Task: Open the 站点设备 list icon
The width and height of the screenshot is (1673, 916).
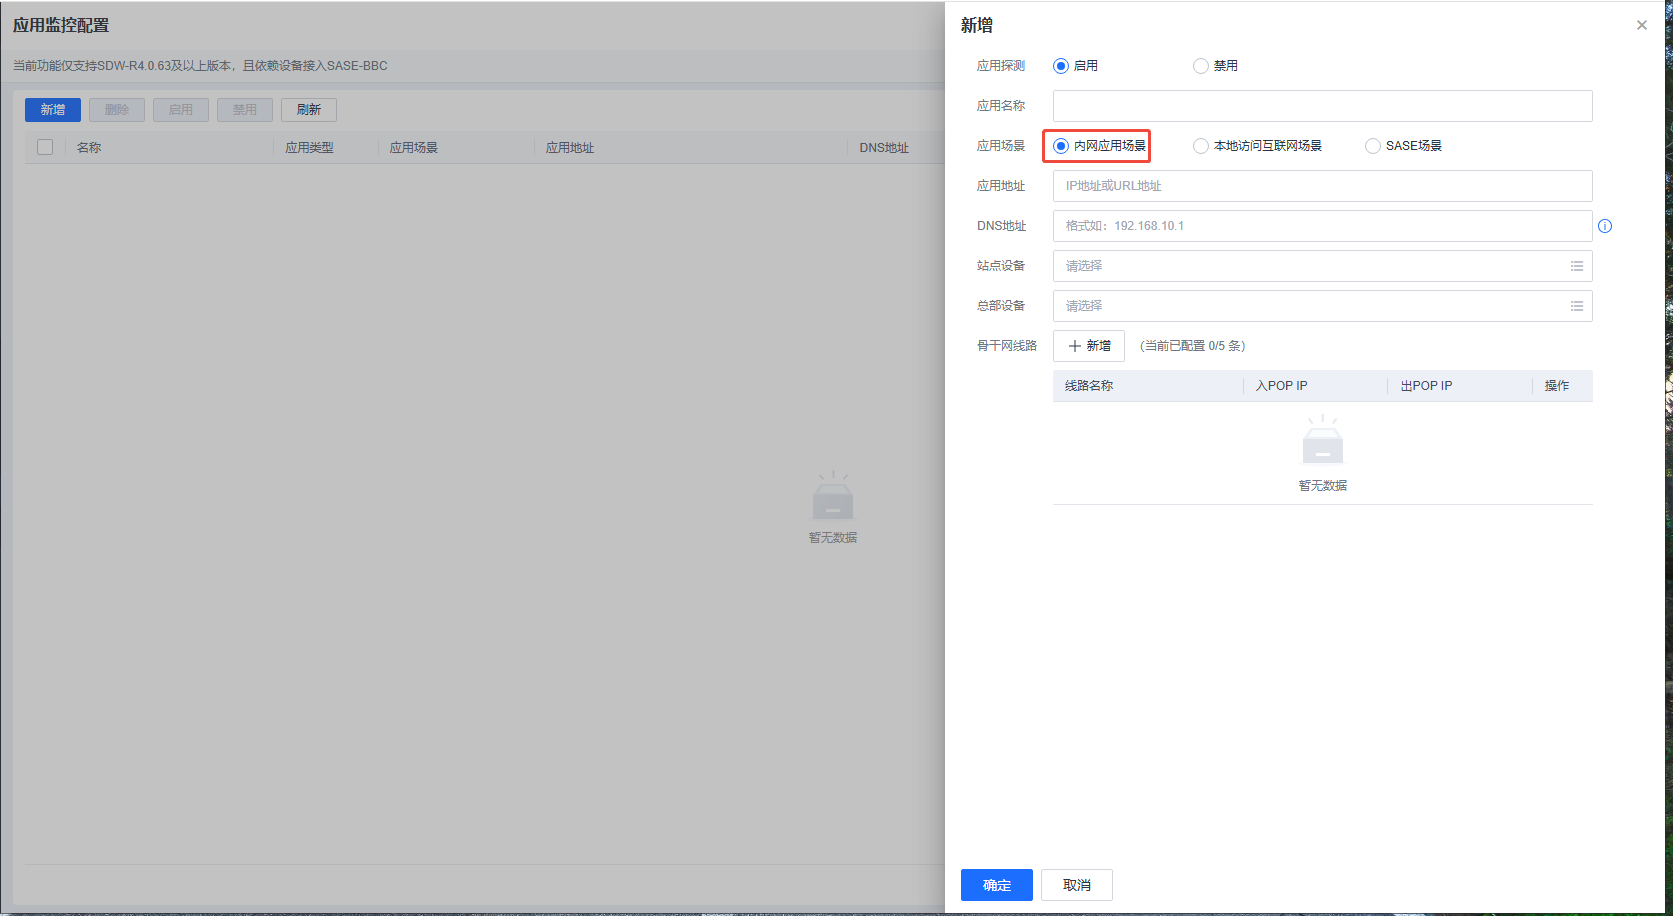Action: 1576,266
